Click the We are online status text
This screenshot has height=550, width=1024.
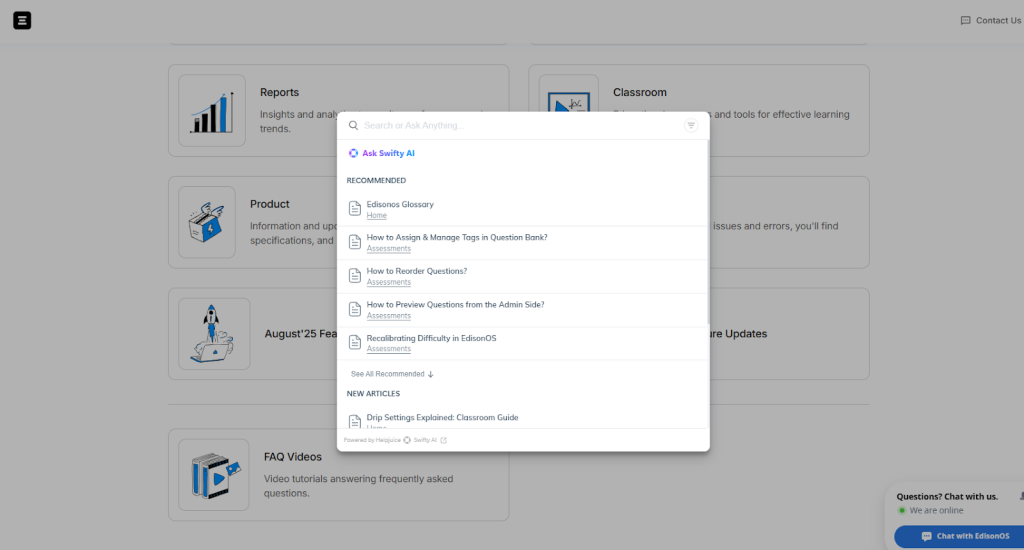[936, 511]
